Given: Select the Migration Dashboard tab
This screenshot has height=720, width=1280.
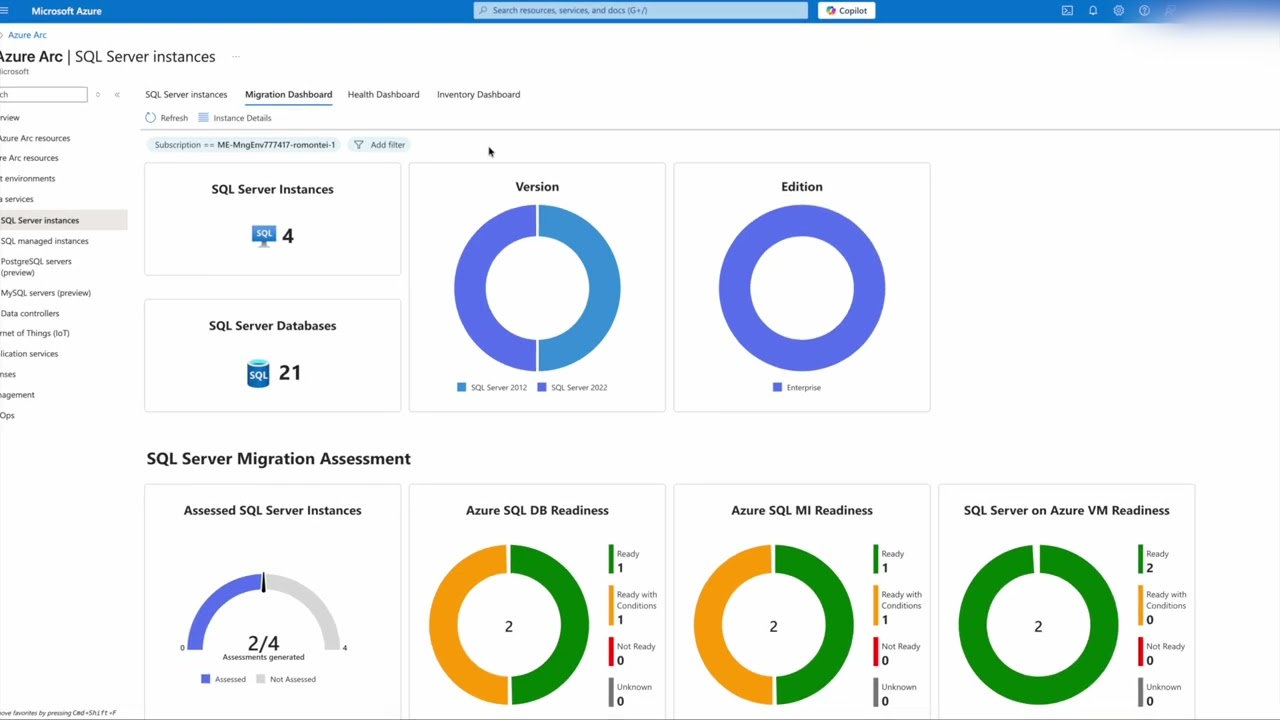Looking at the screenshot, I should coord(288,94).
